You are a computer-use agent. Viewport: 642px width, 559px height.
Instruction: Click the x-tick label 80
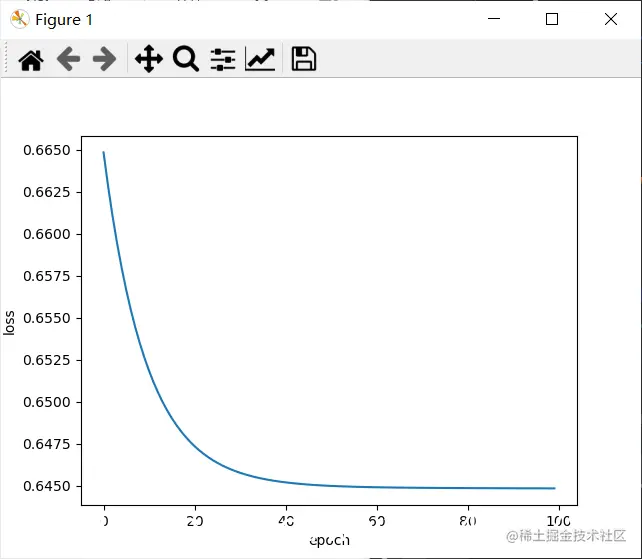coord(468,521)
